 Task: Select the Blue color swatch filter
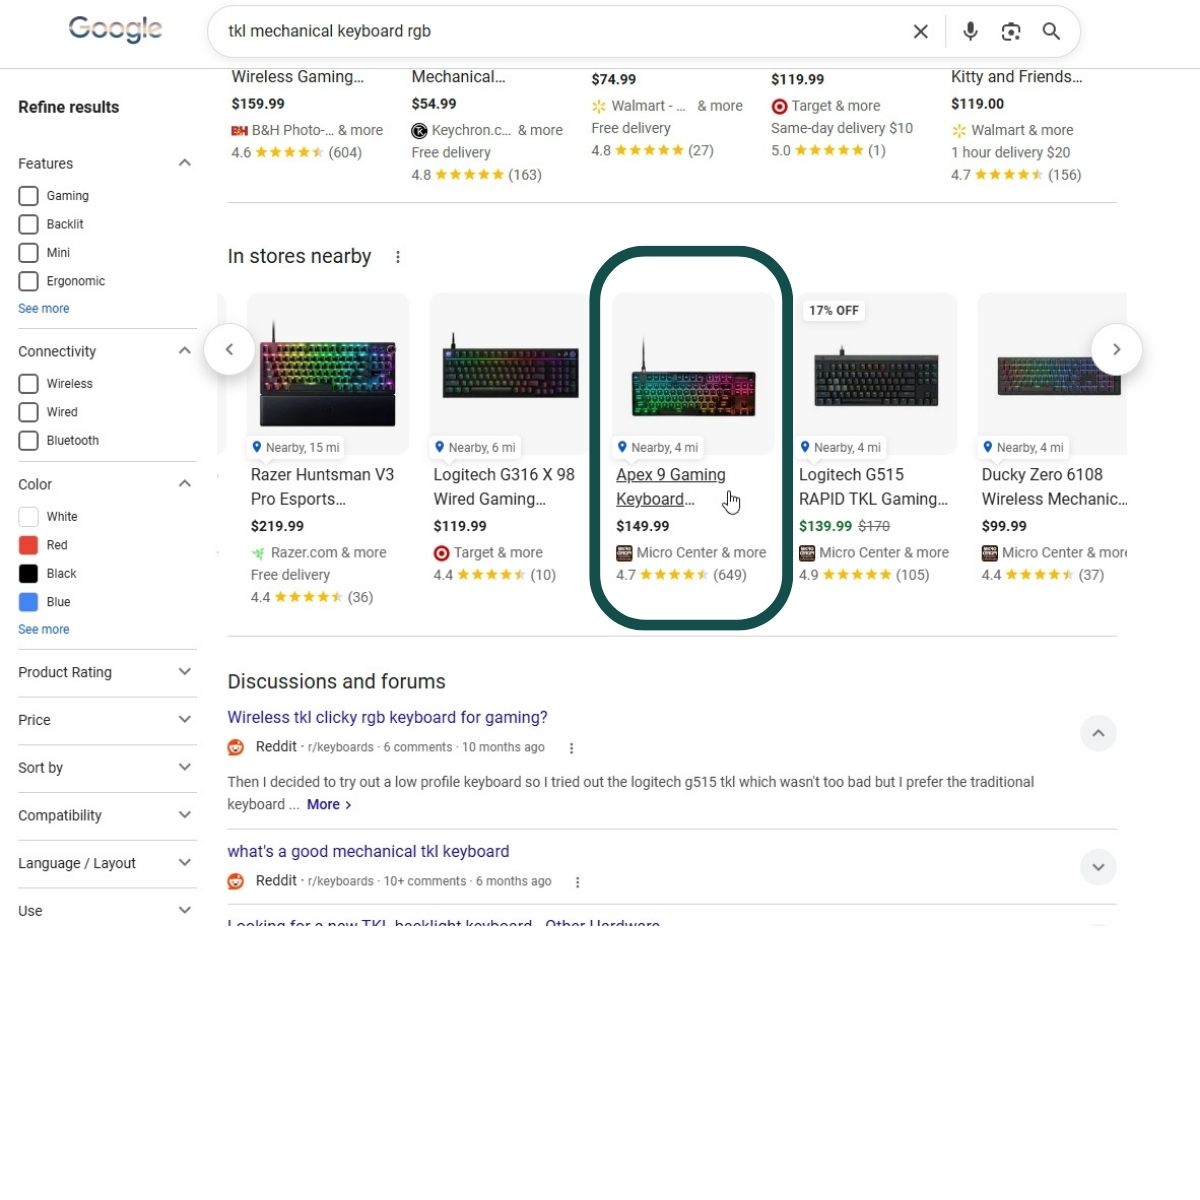click(x=29, y=602)
